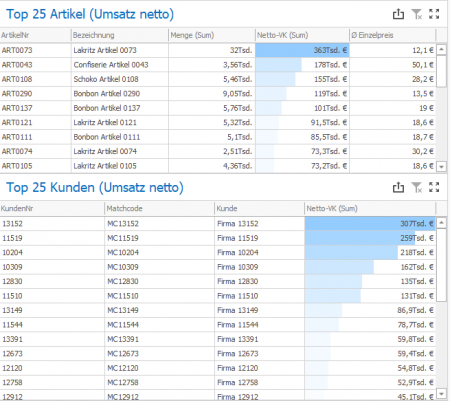The height and width of the screenshot is (401, 450).
Task: Export the Top 25 Kunden table
Action: (x=398, y=187)
